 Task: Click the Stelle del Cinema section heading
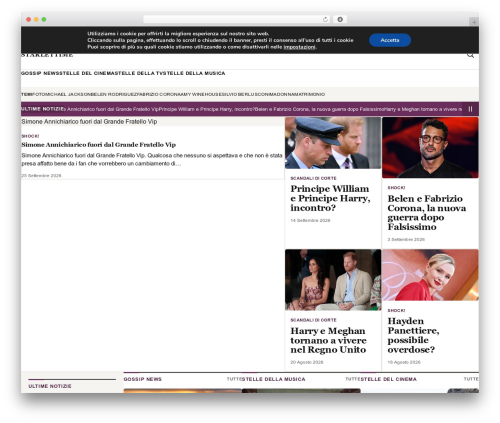pyautogui.click(x=389, y=379)
